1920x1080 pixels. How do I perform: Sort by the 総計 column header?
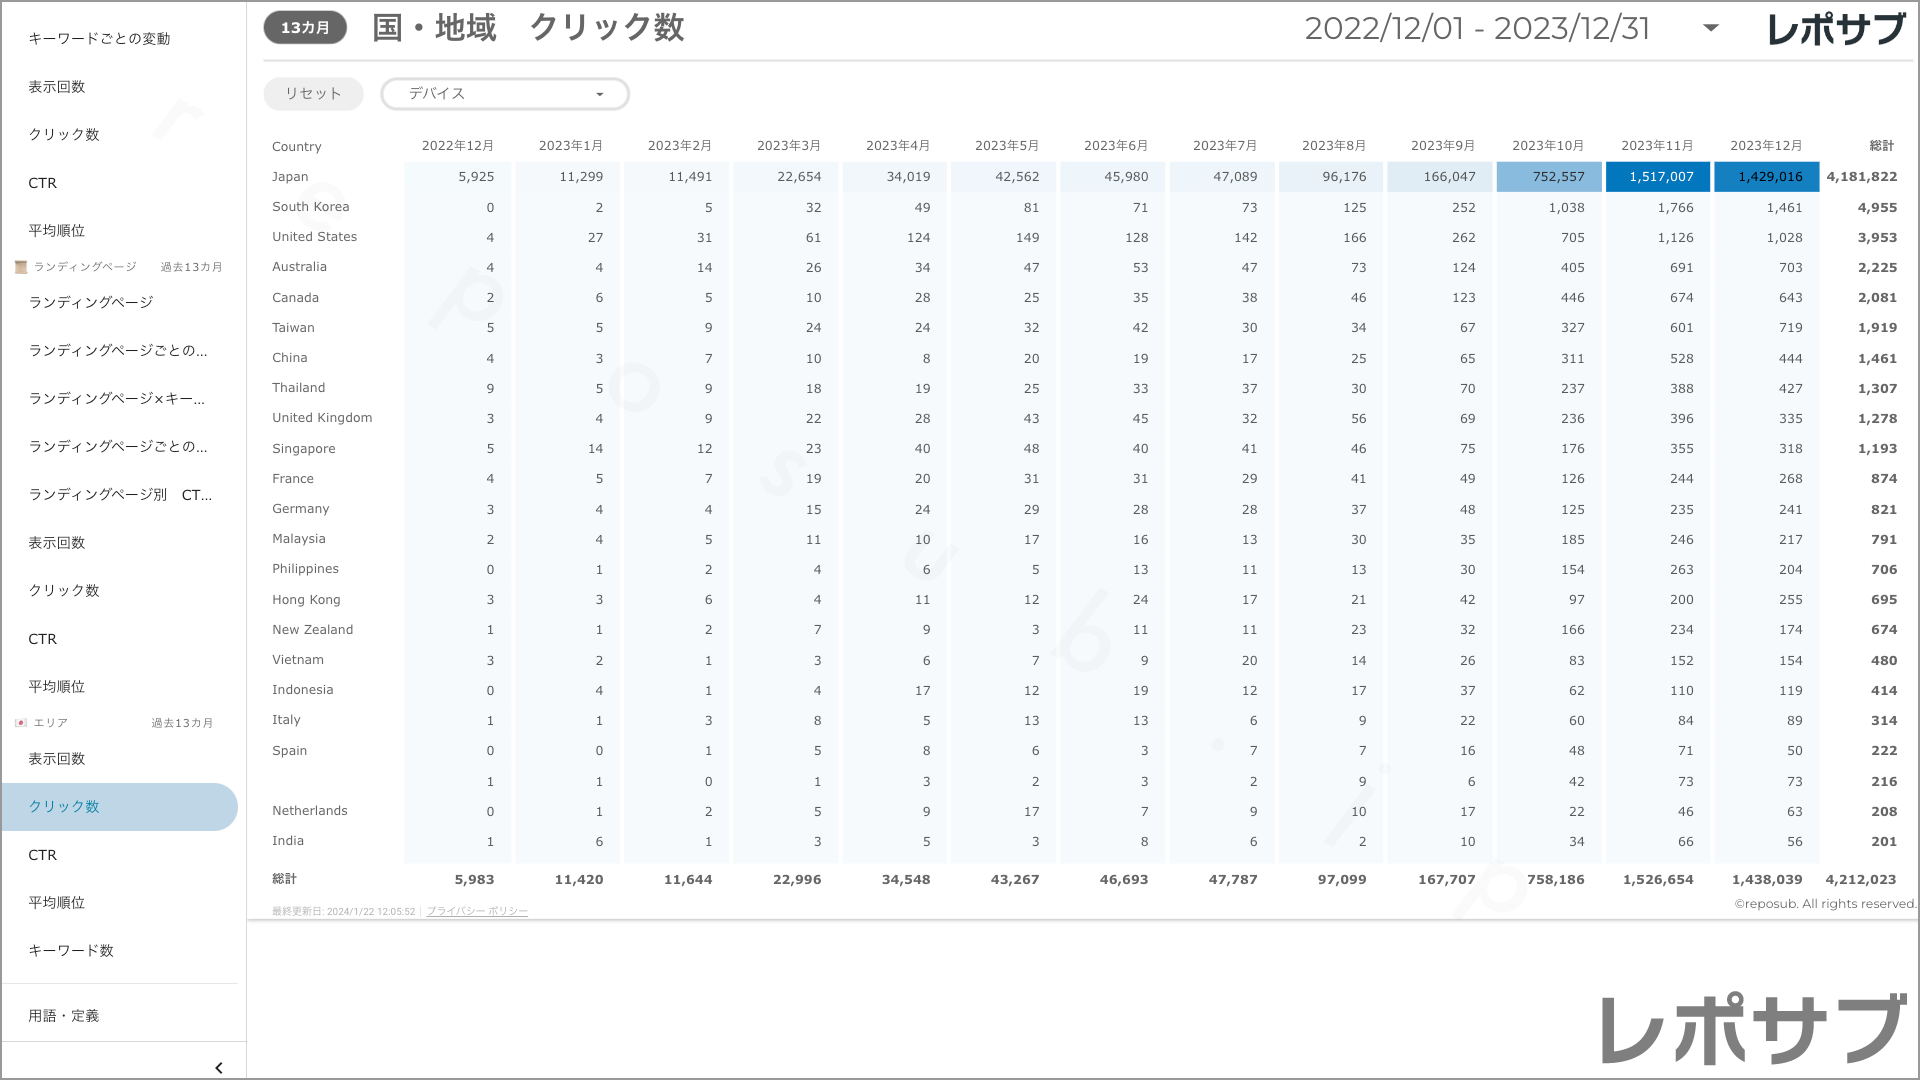pos(1881,146)
